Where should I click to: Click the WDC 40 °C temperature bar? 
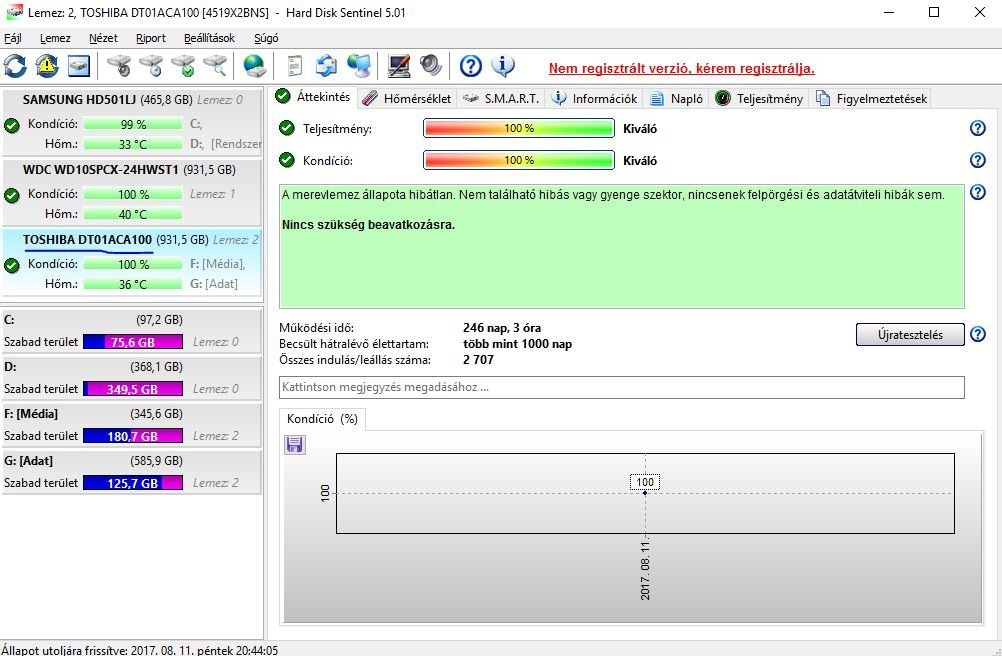pyautogui.click(x=133, y=214)
